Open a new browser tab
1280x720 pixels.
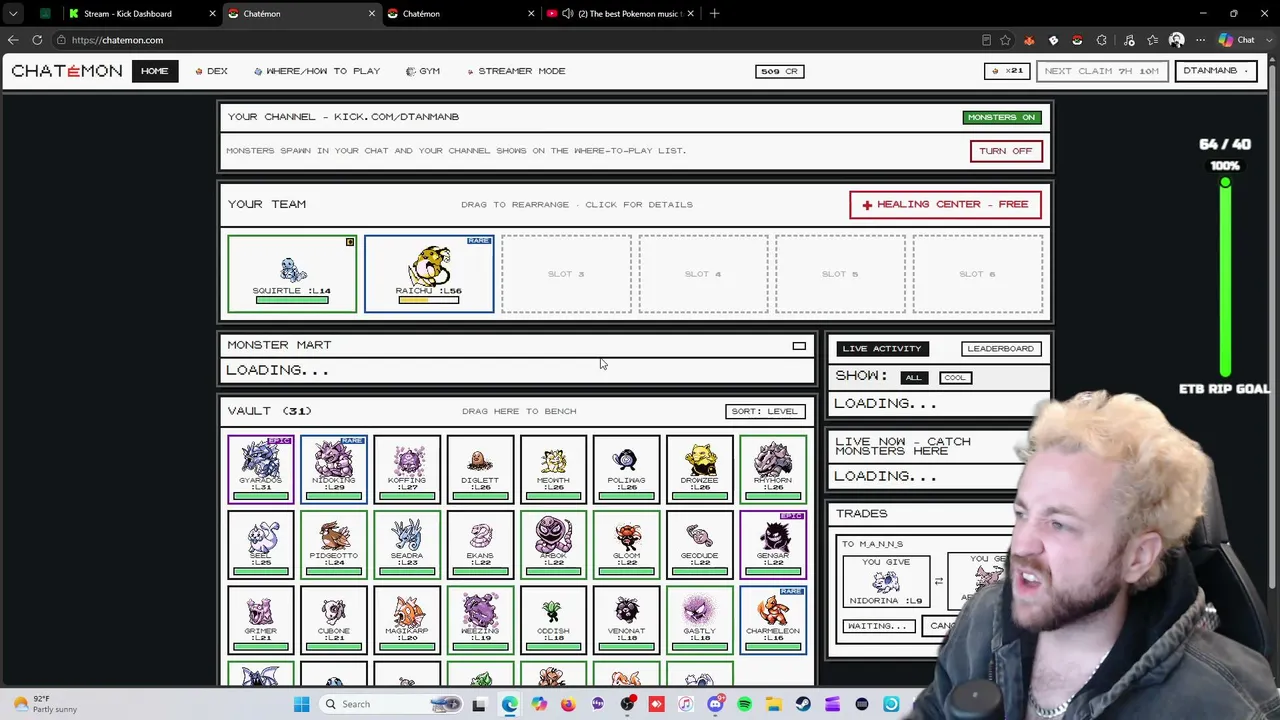[715, 14]
